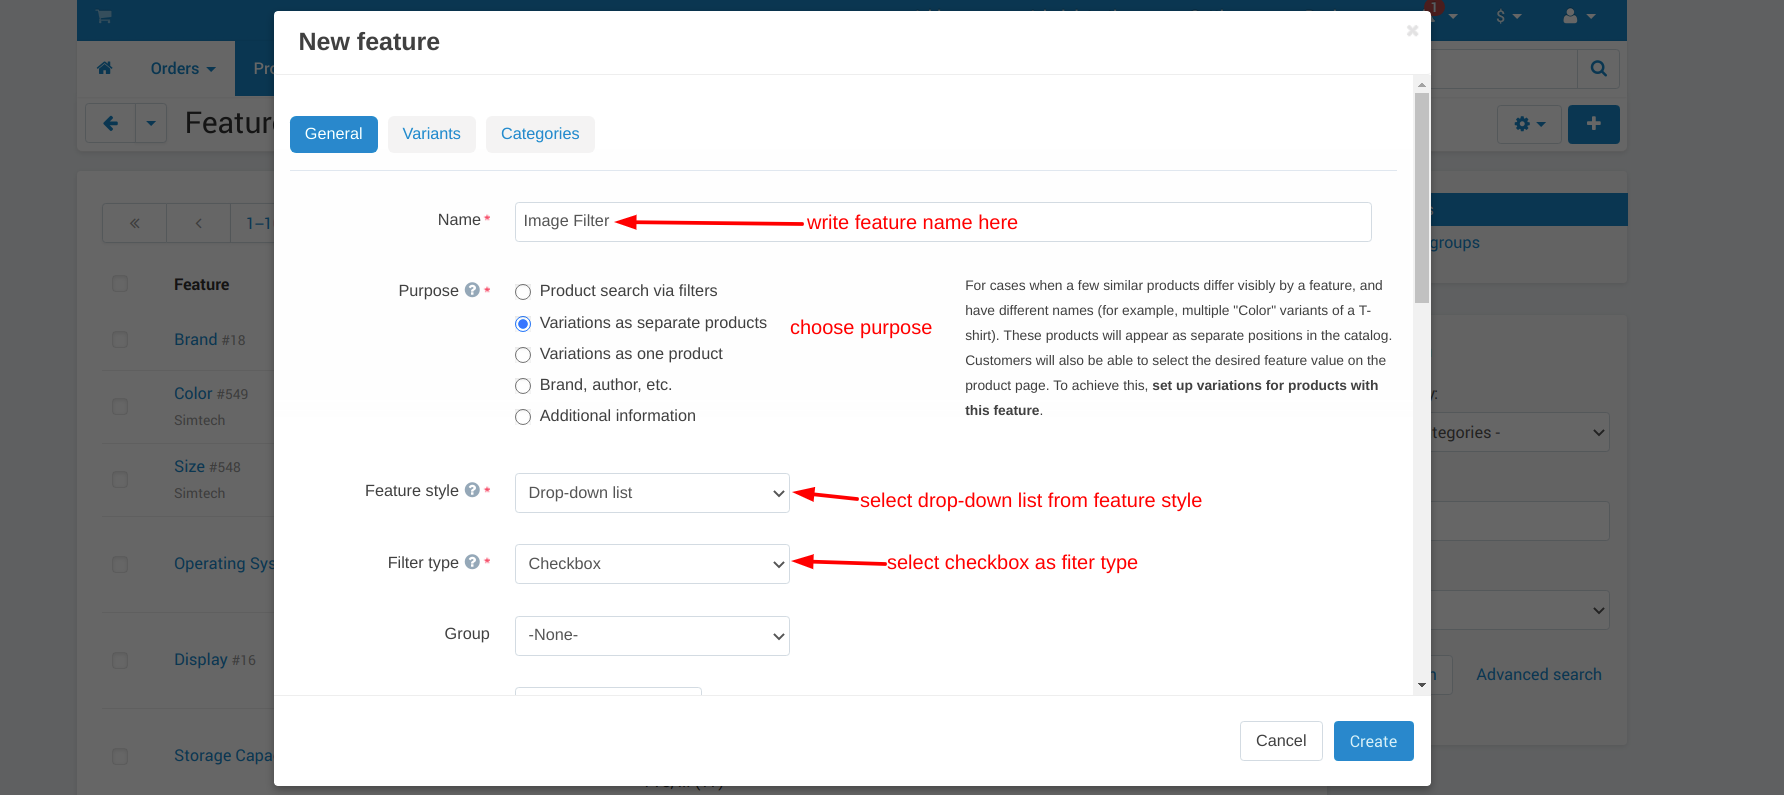Click the search magnifier icon
Screen dimensions: 1784x795
coord(1598,68)
